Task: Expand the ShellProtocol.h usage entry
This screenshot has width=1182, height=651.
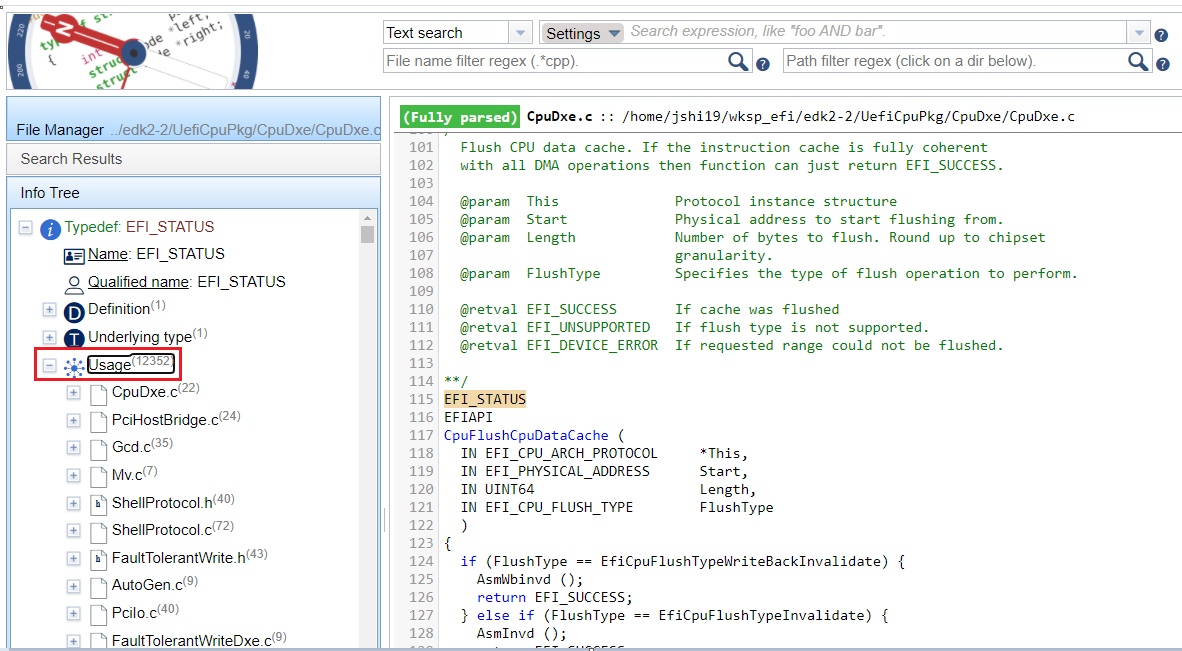Action: coord(74,503)
